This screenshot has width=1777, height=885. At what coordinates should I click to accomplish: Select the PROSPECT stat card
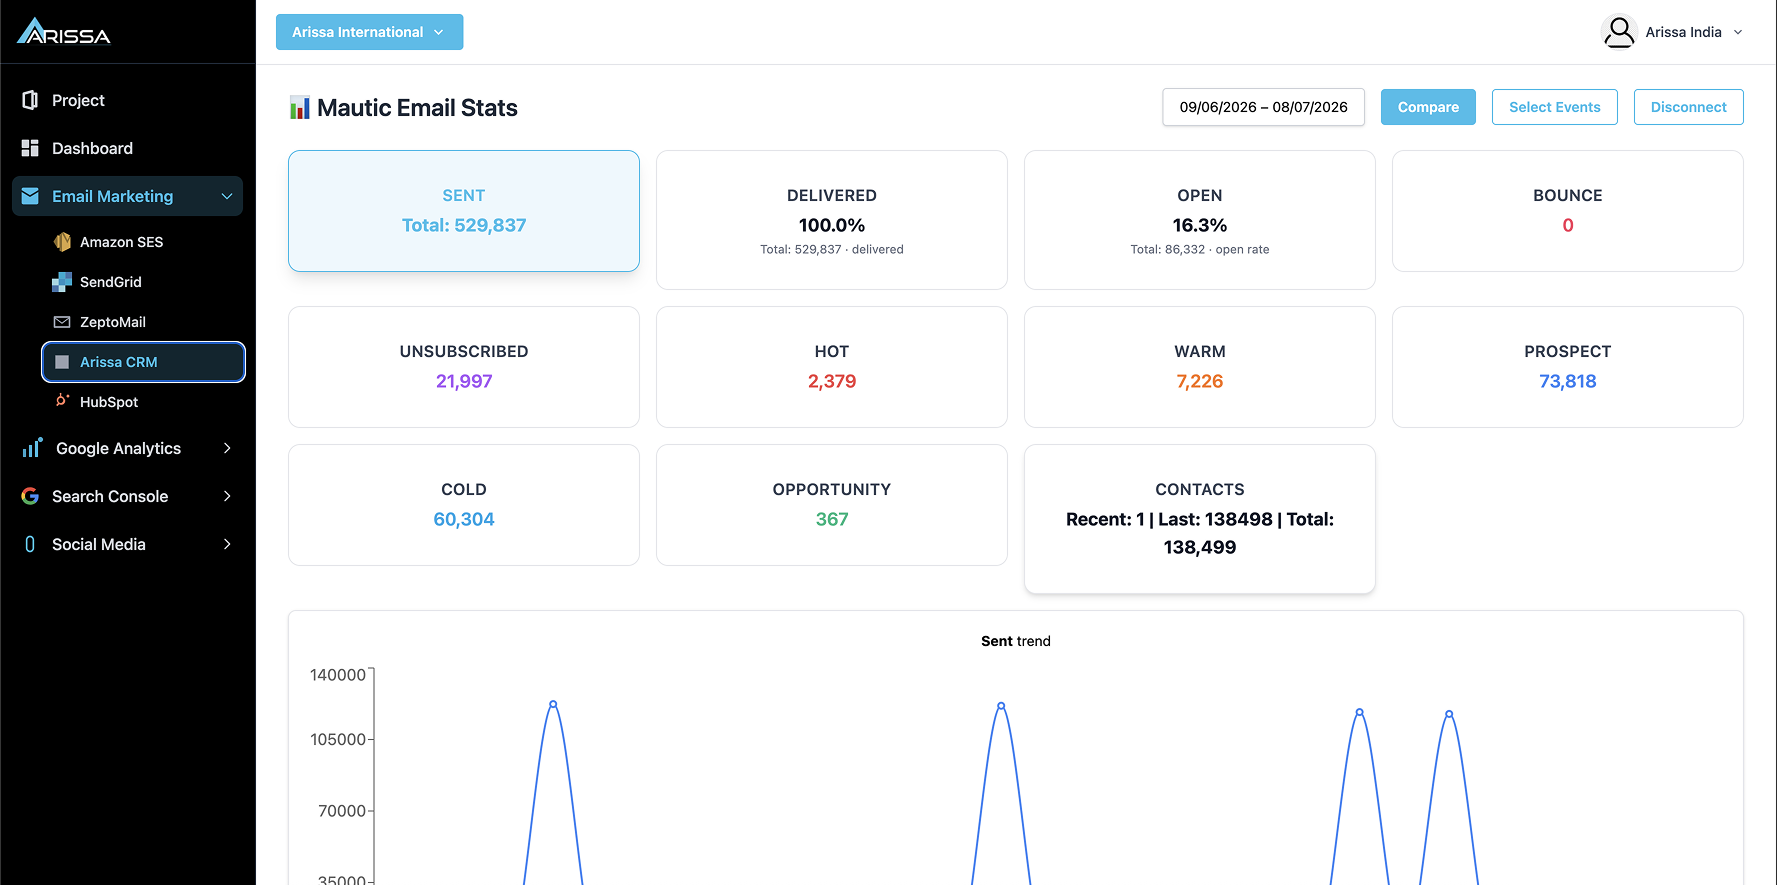click(1568, 367)
